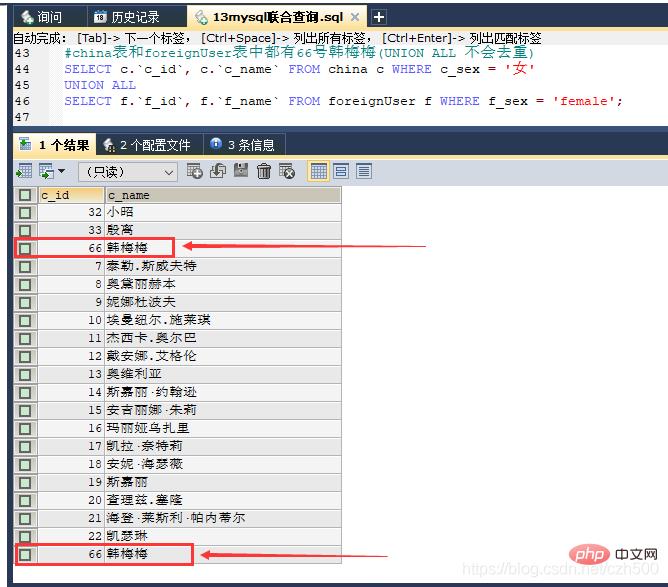Image resolution: width=668 pixels, height=587 pixels.
Task: Check the row checkbox for 小昭
Action: coord(25,212)
